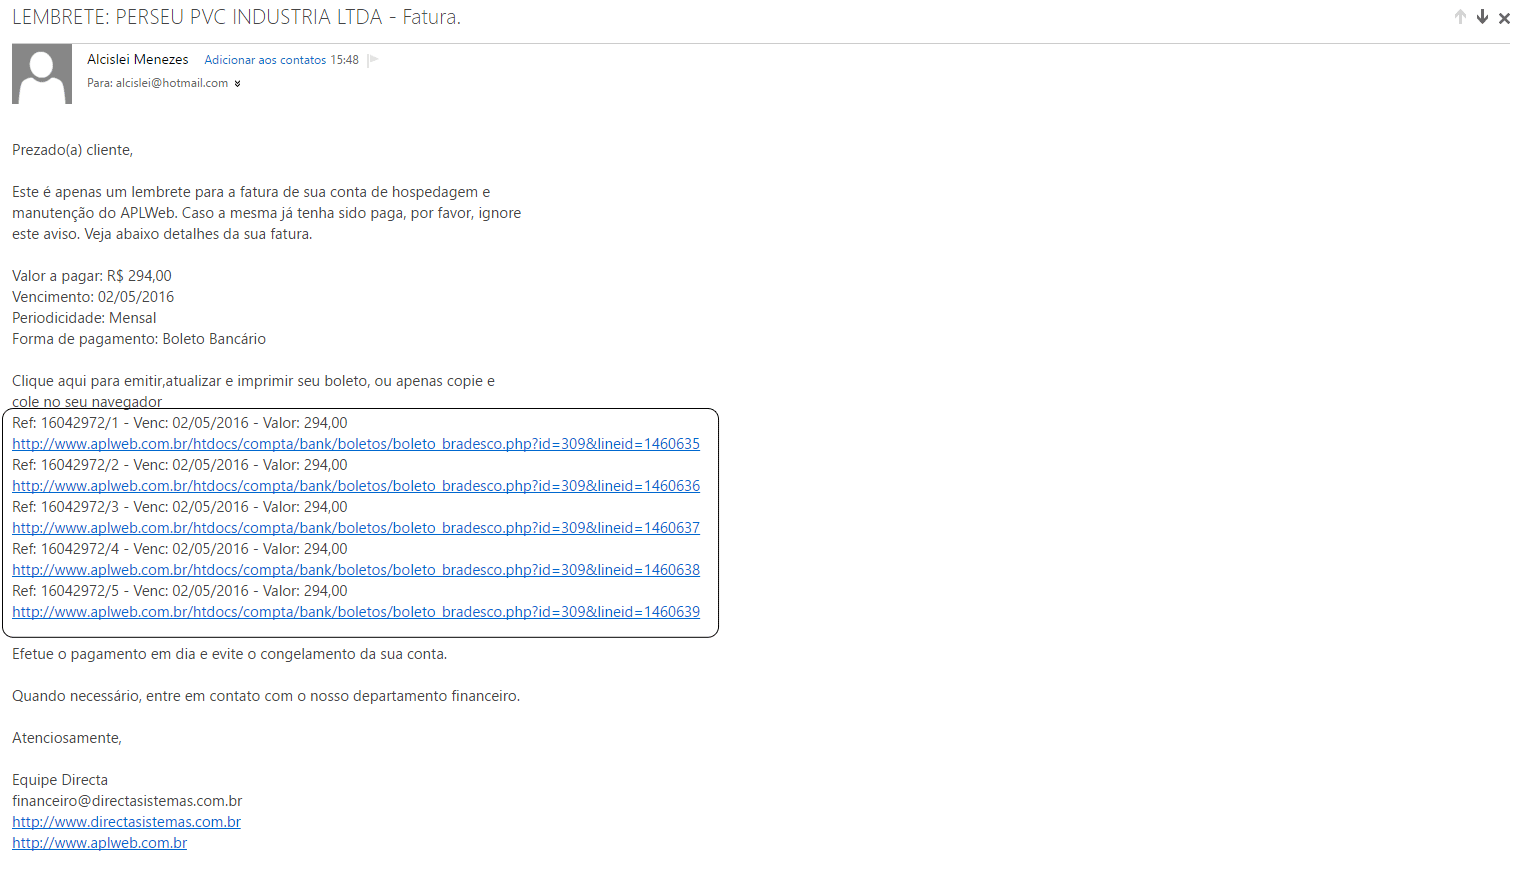The image size is (1523, 875).
Task: Click the received time 15:48
Action: [344, 60]
